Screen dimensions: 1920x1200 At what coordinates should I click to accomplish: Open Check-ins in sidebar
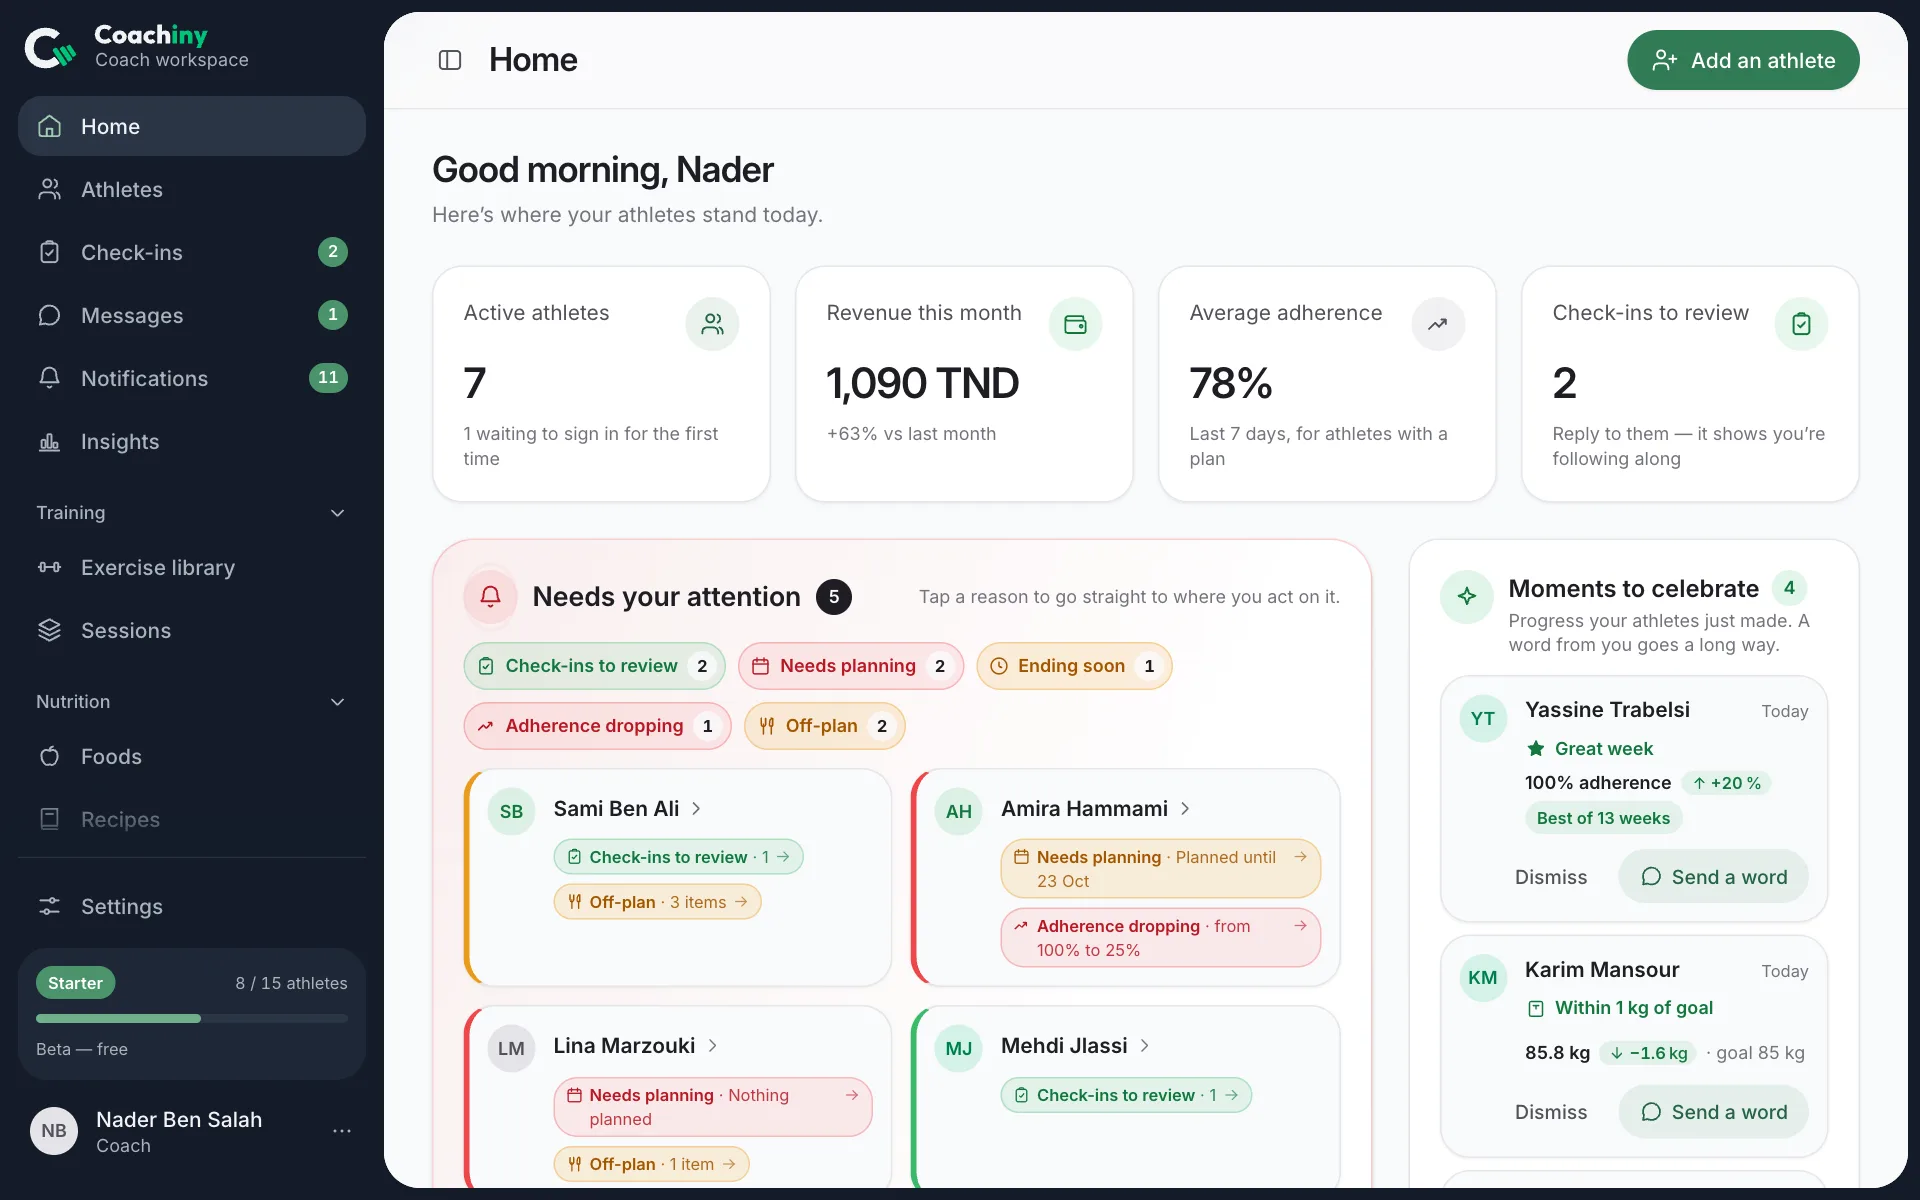coord(192,253)
